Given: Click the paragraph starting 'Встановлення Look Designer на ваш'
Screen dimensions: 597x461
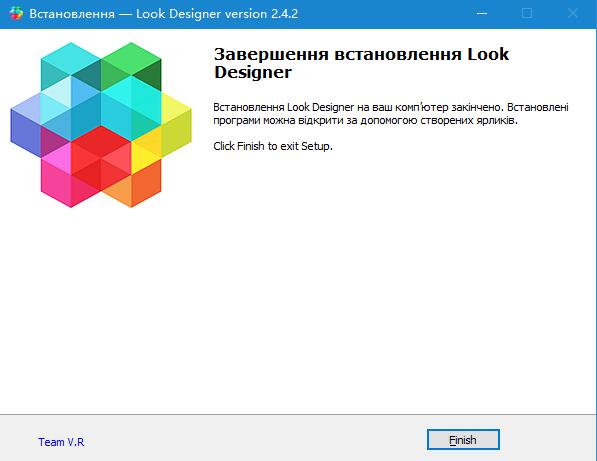Looking at the screenshot, I should [x=391, y=114].
